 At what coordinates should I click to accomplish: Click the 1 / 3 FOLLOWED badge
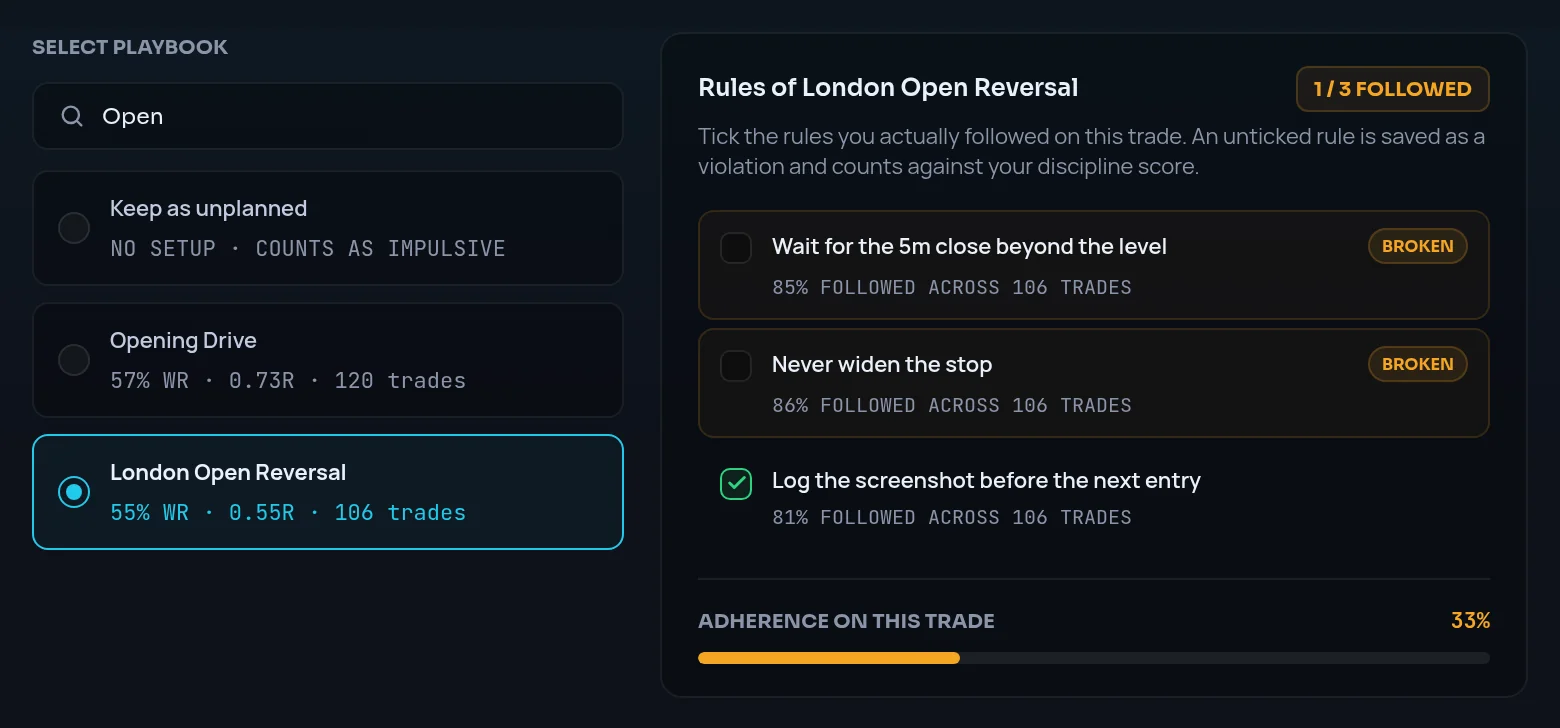coord(1392,89)
